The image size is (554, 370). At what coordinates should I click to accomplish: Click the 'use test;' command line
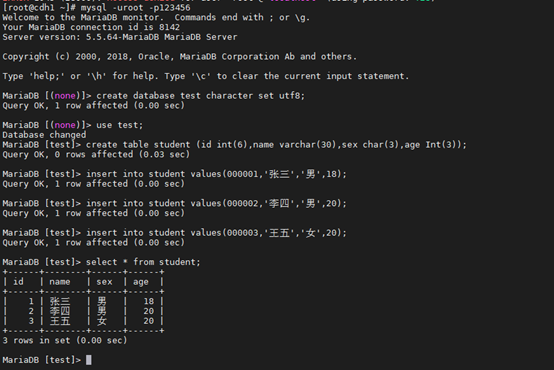tap(120, 125)
